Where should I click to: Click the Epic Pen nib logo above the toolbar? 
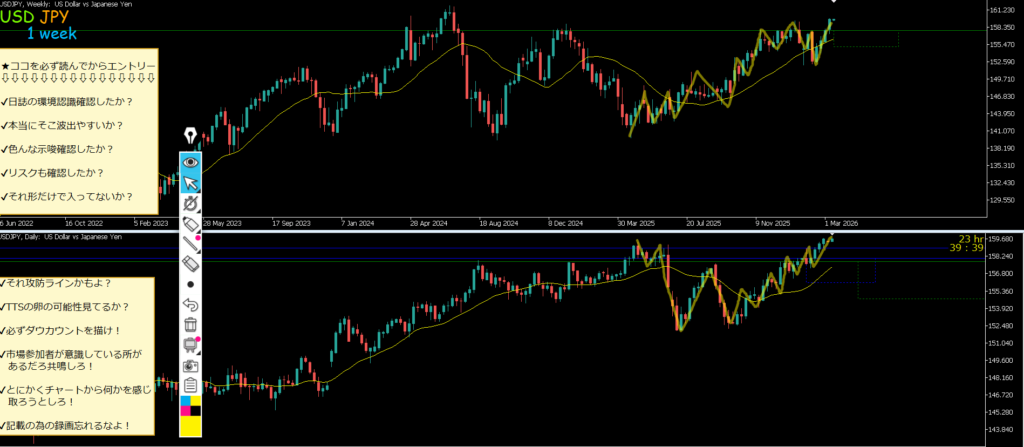click(x=190, y=136)
